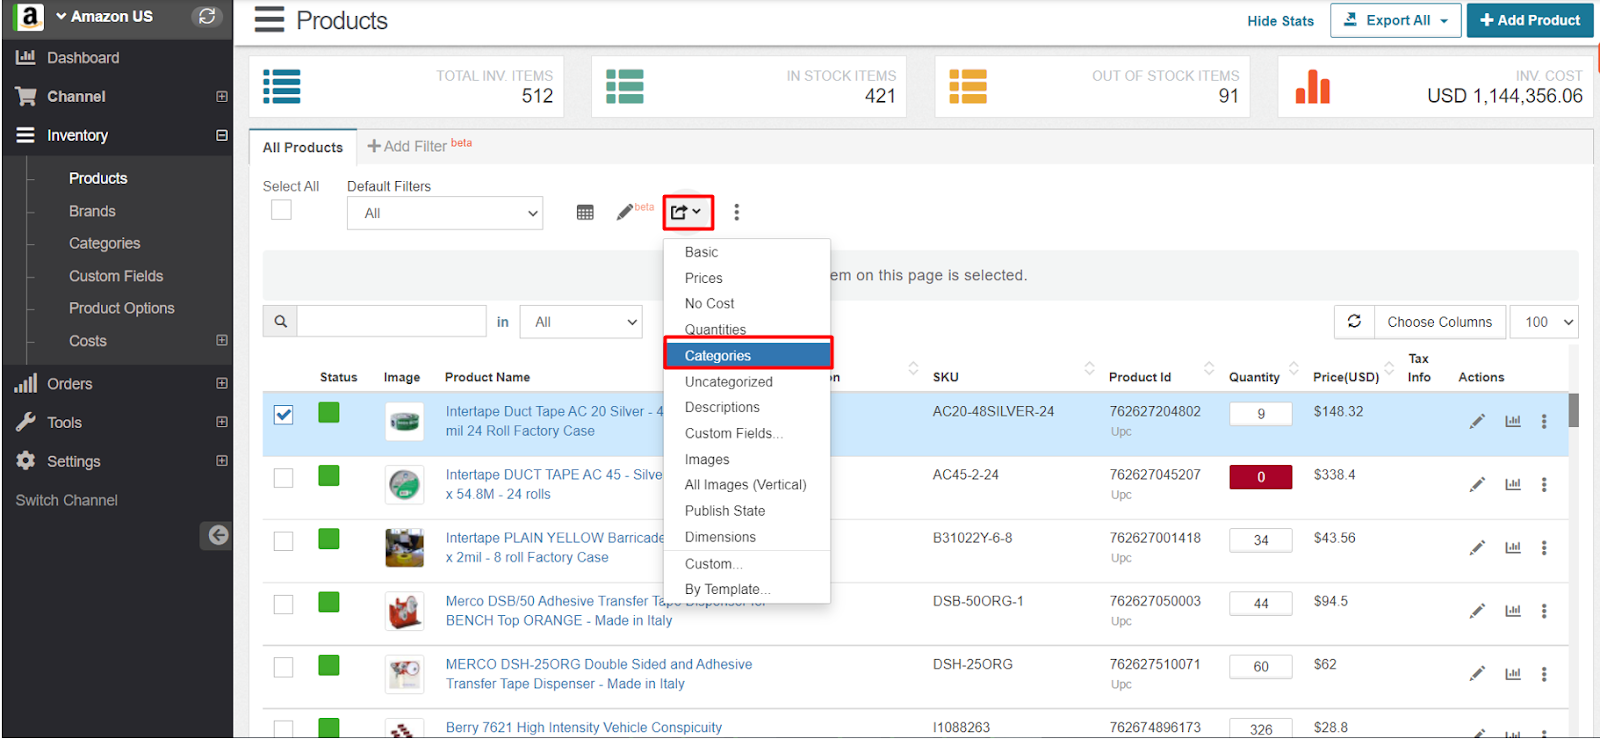Image resolution: width=1600 pixels, height=739 pixels.
Task: Toggle the Select All checkbox
Action: pyautogui.click(x=281, y=210)
